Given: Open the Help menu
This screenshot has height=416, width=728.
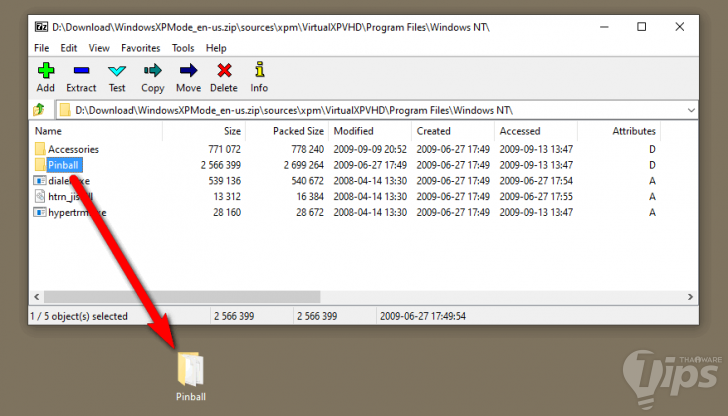Looking at the screenshot, I should point(216,48).
